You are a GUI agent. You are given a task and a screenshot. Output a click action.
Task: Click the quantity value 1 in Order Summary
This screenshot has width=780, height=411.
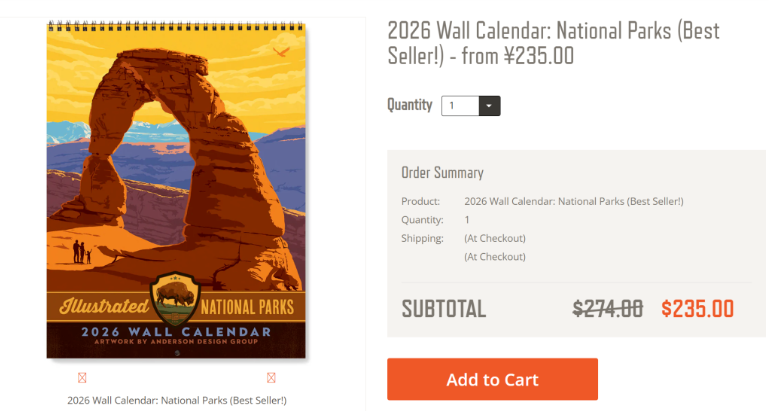467,220
